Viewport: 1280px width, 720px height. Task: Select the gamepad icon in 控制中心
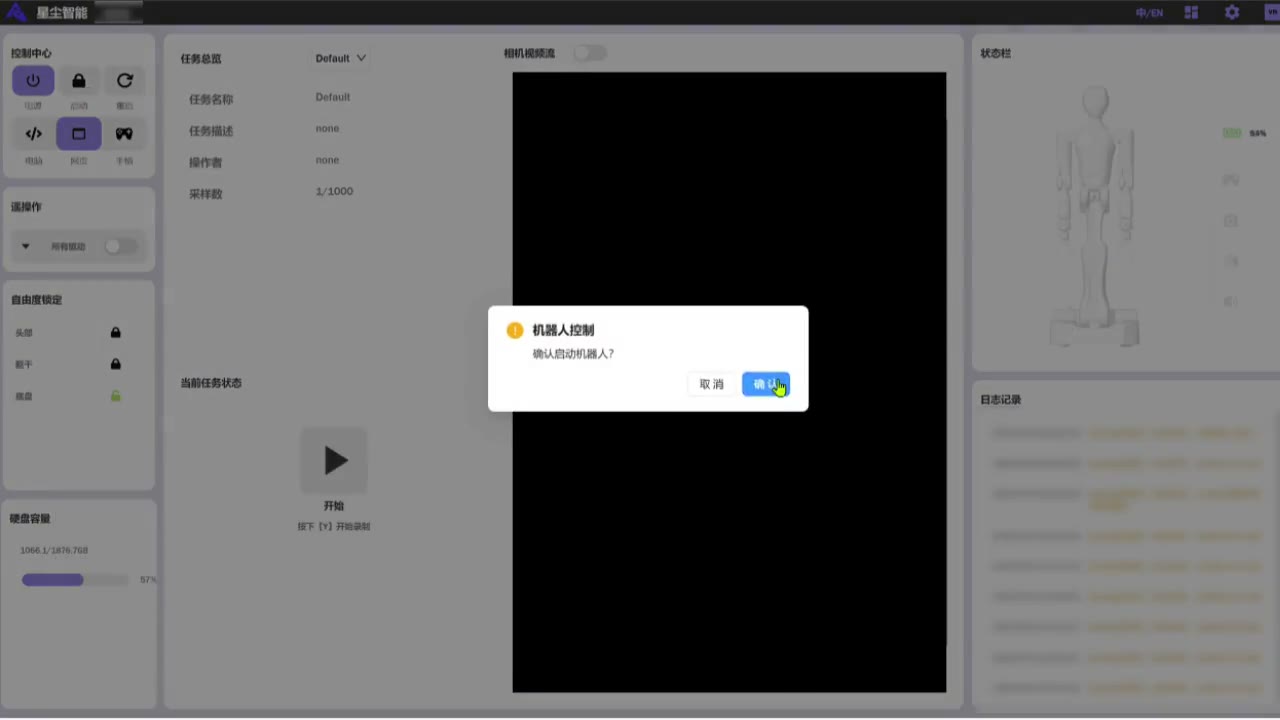124,134
